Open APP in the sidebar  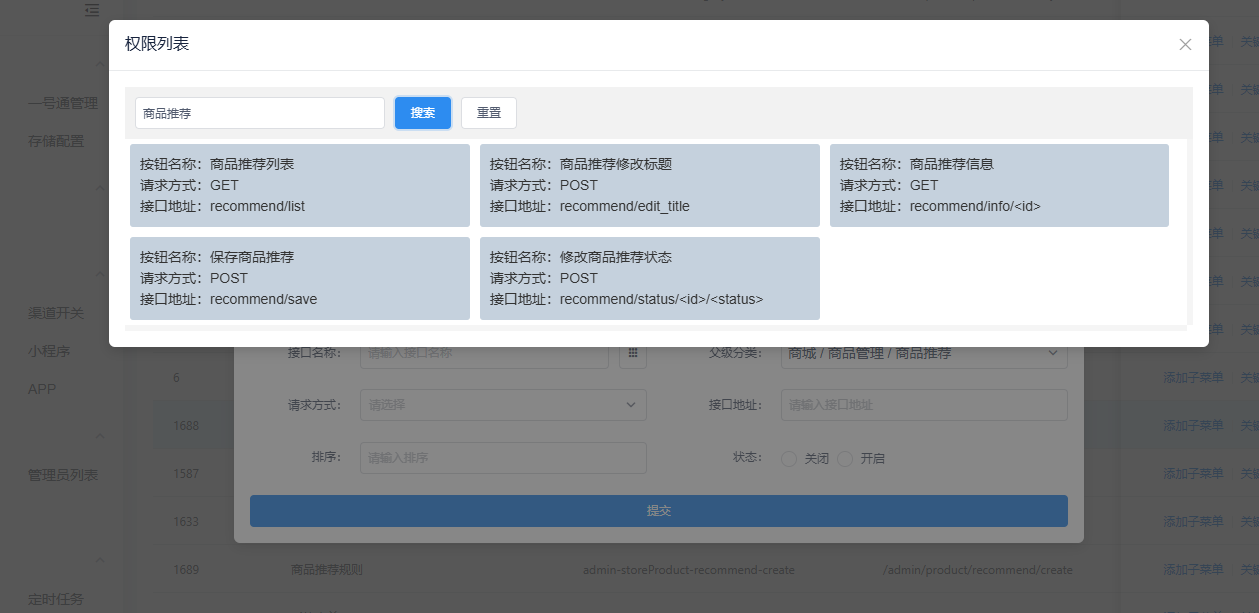[42, 389]
